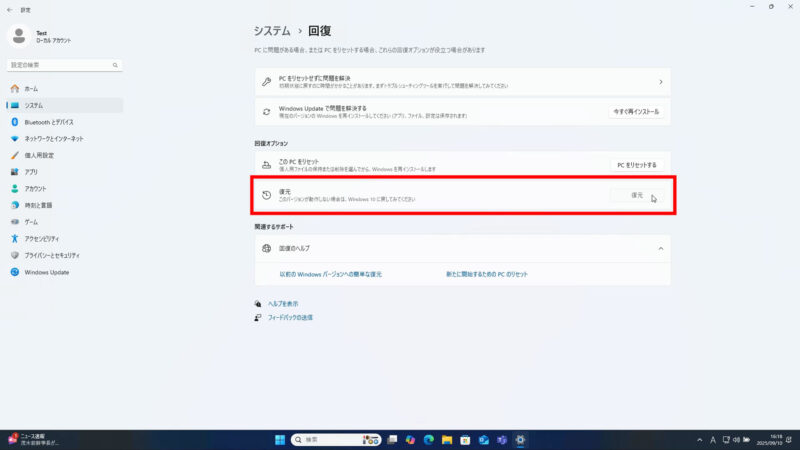Screen dimensions: 800x450
Task: Open ホーム in the settings sidebar
Action: (x=31, y=88)
